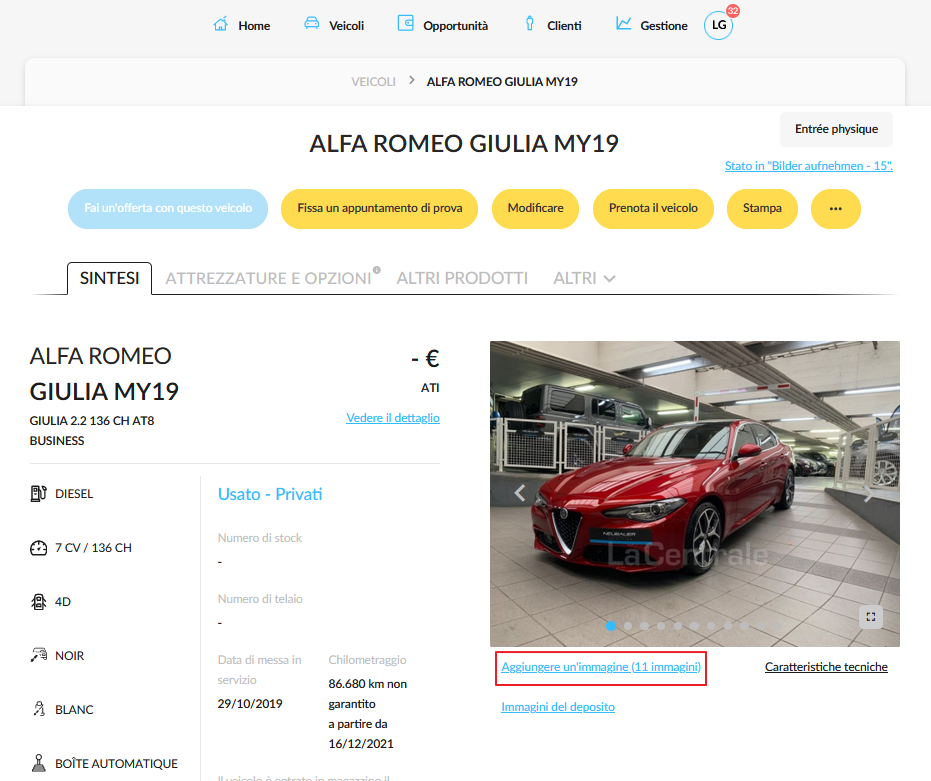Open Immagini del deposito link
This screenshot has width=931, height=781.
click(558, 707)
